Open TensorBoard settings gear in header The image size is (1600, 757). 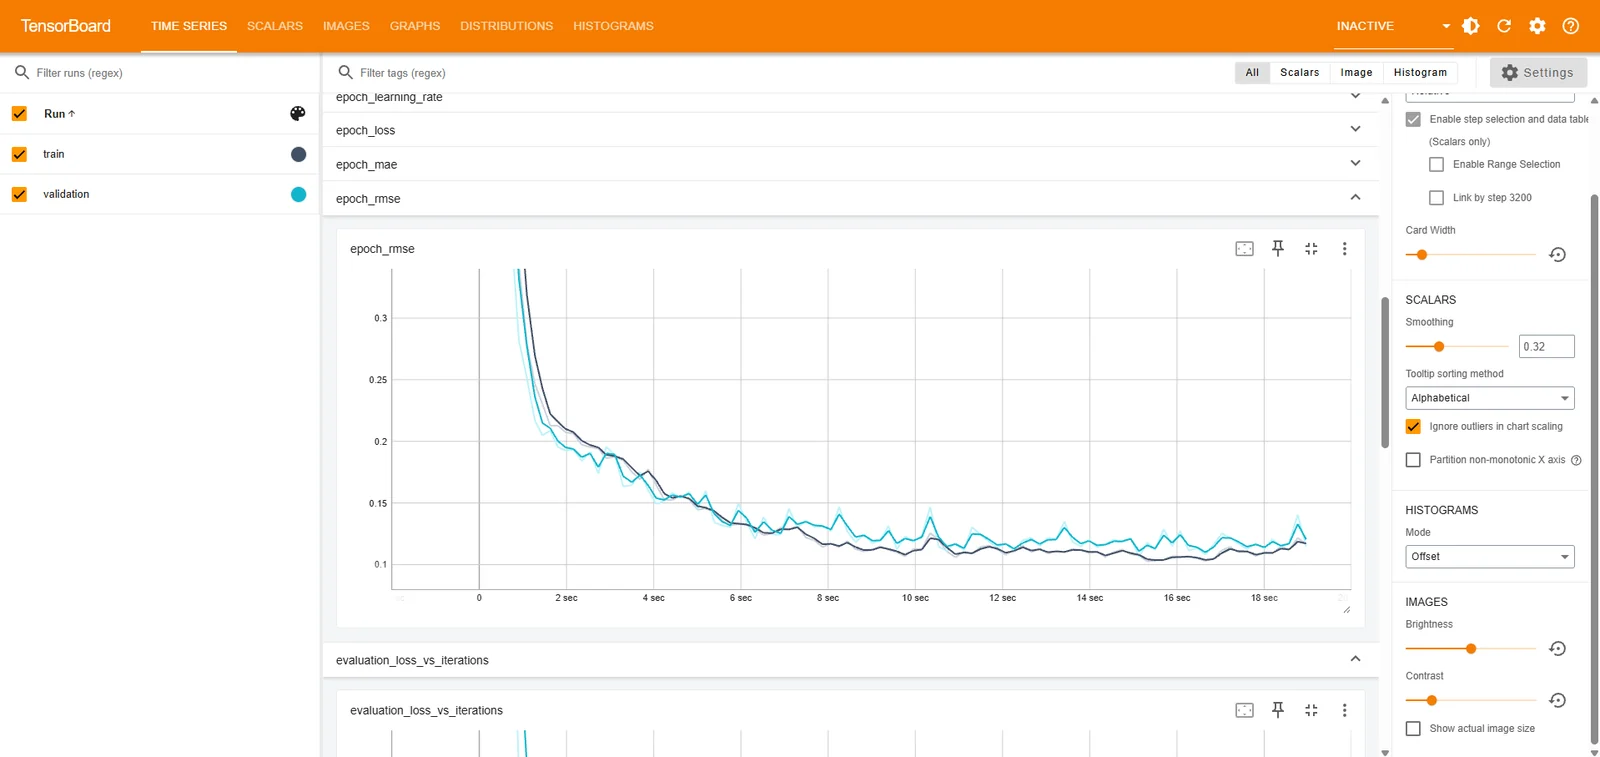click(1538, 26)
